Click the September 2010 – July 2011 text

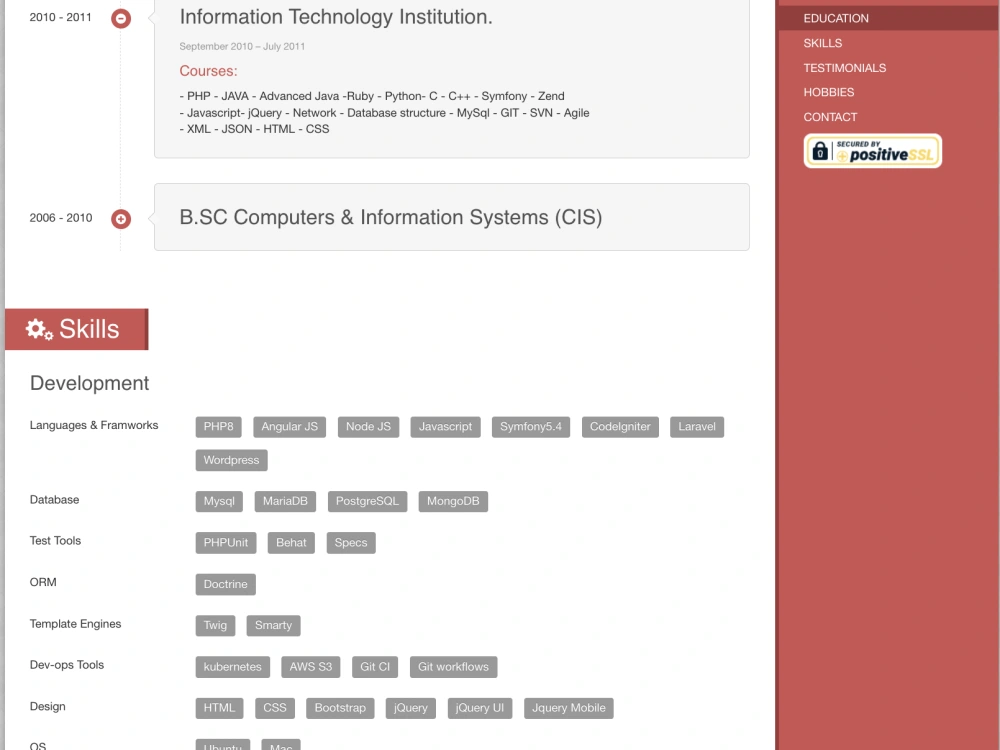tap(242, 47)
